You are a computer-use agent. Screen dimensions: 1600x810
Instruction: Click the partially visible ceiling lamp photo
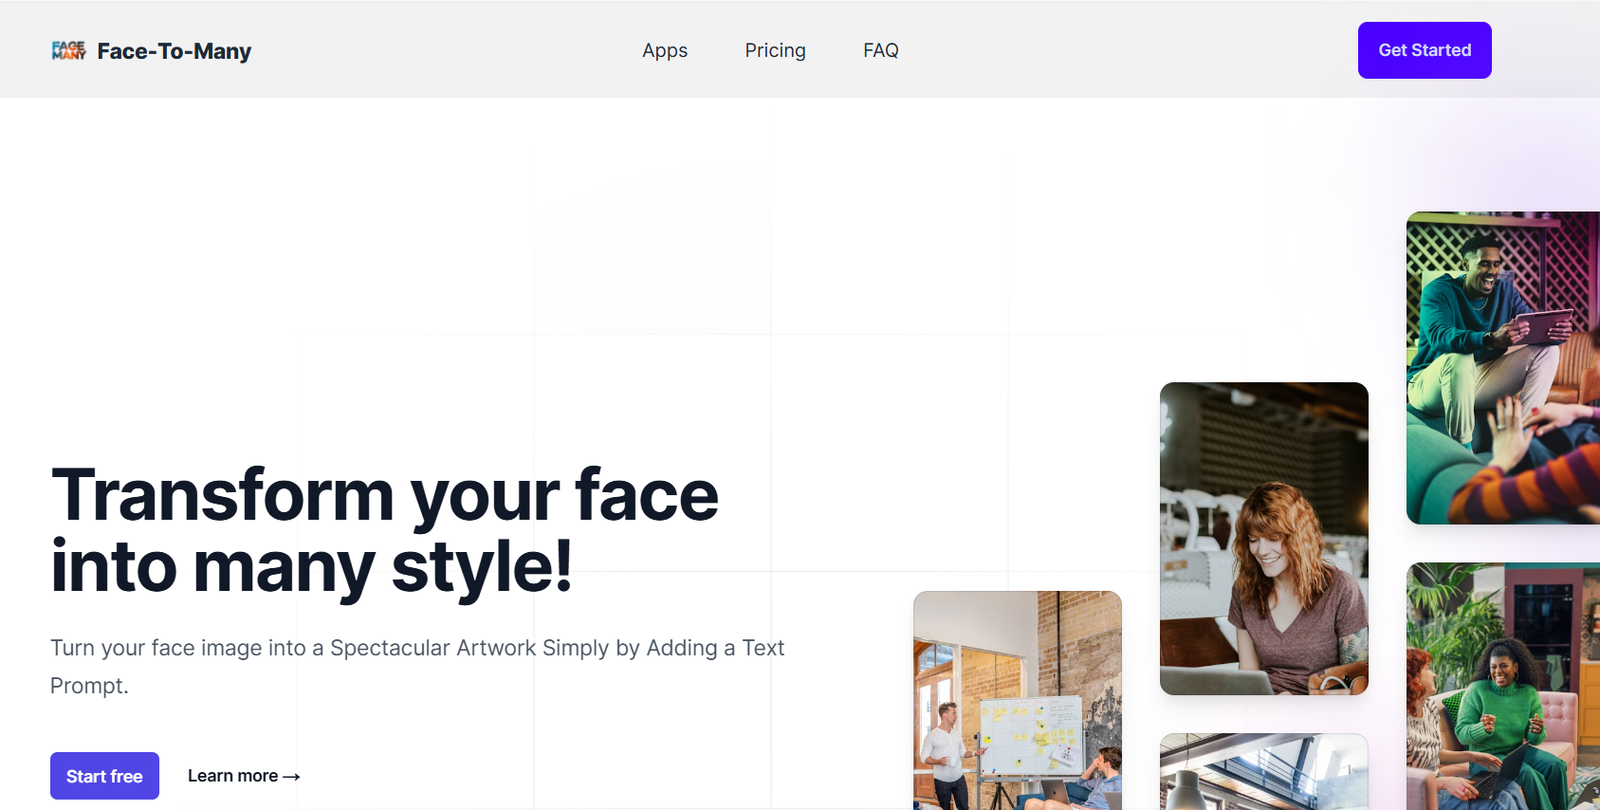1263,772
